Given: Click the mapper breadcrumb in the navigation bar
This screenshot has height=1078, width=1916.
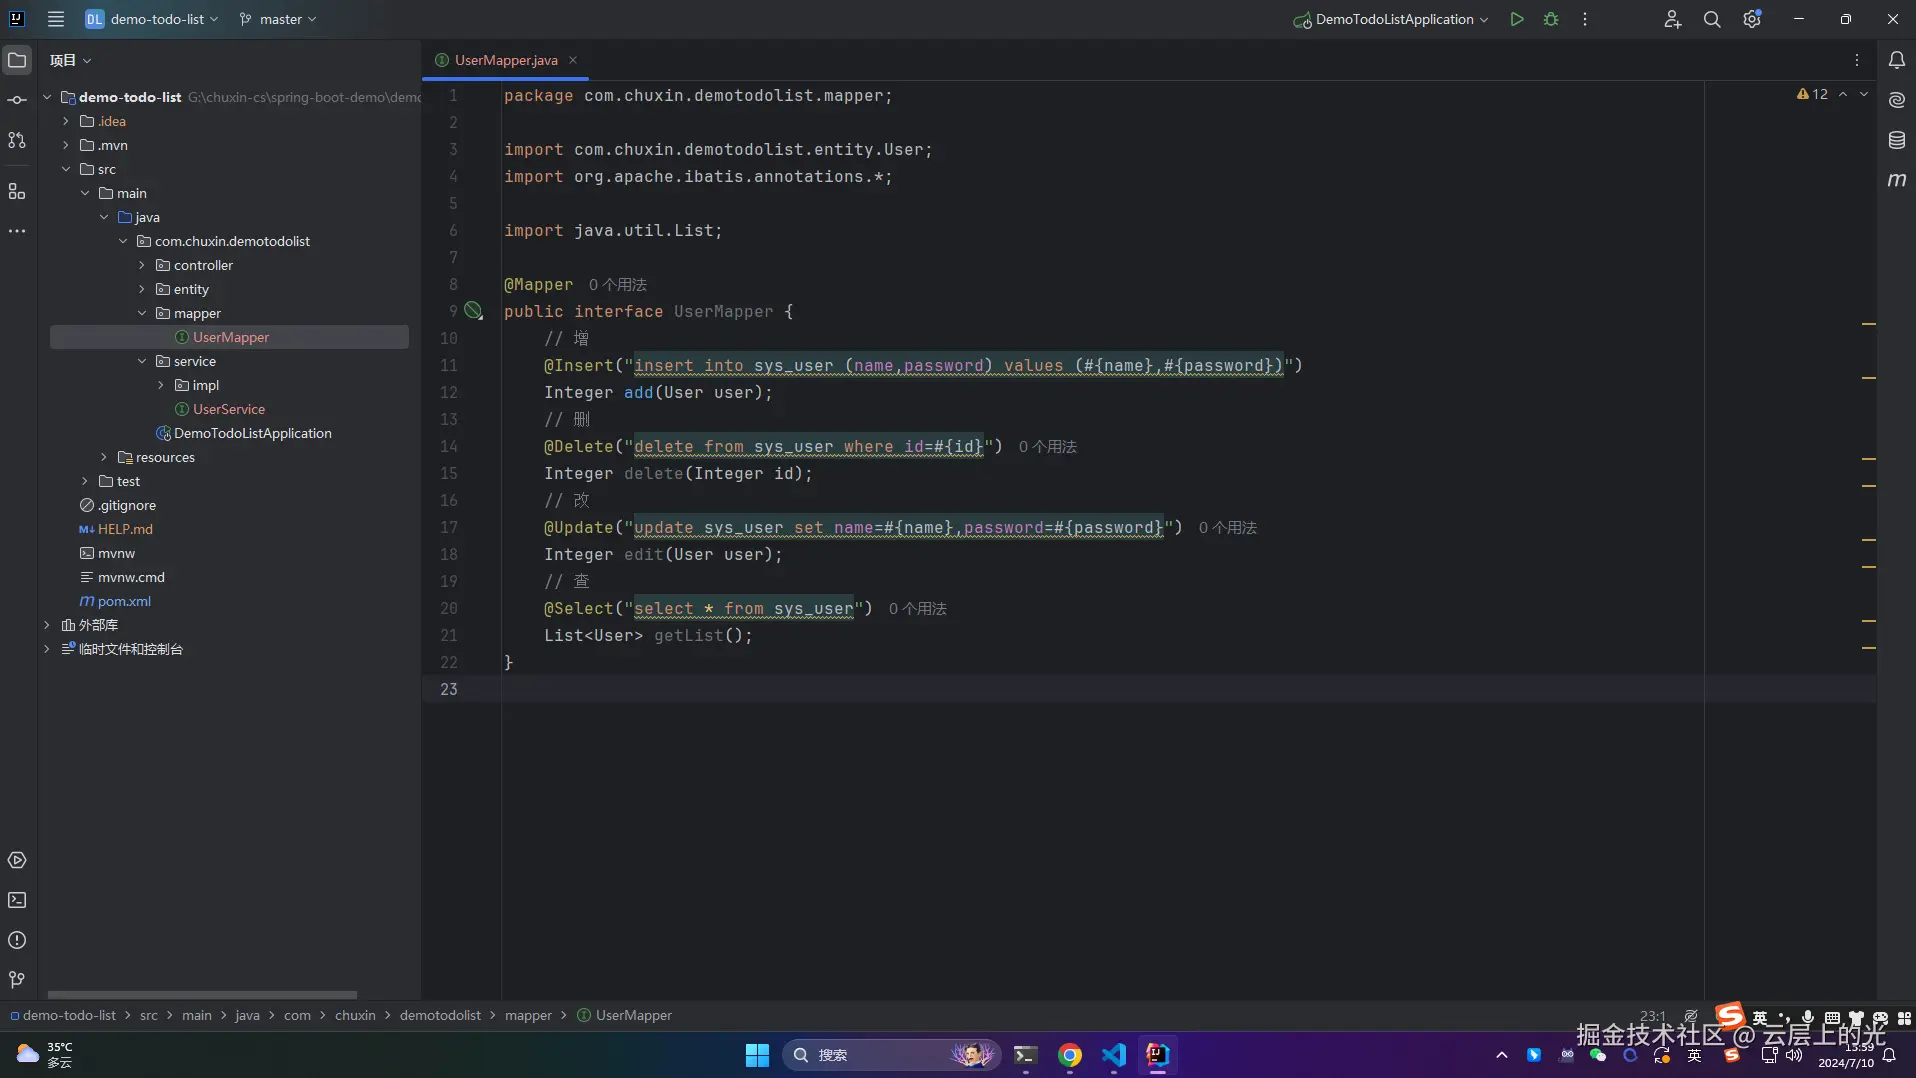Looking at the screenshot, I should click(528, 1015).
